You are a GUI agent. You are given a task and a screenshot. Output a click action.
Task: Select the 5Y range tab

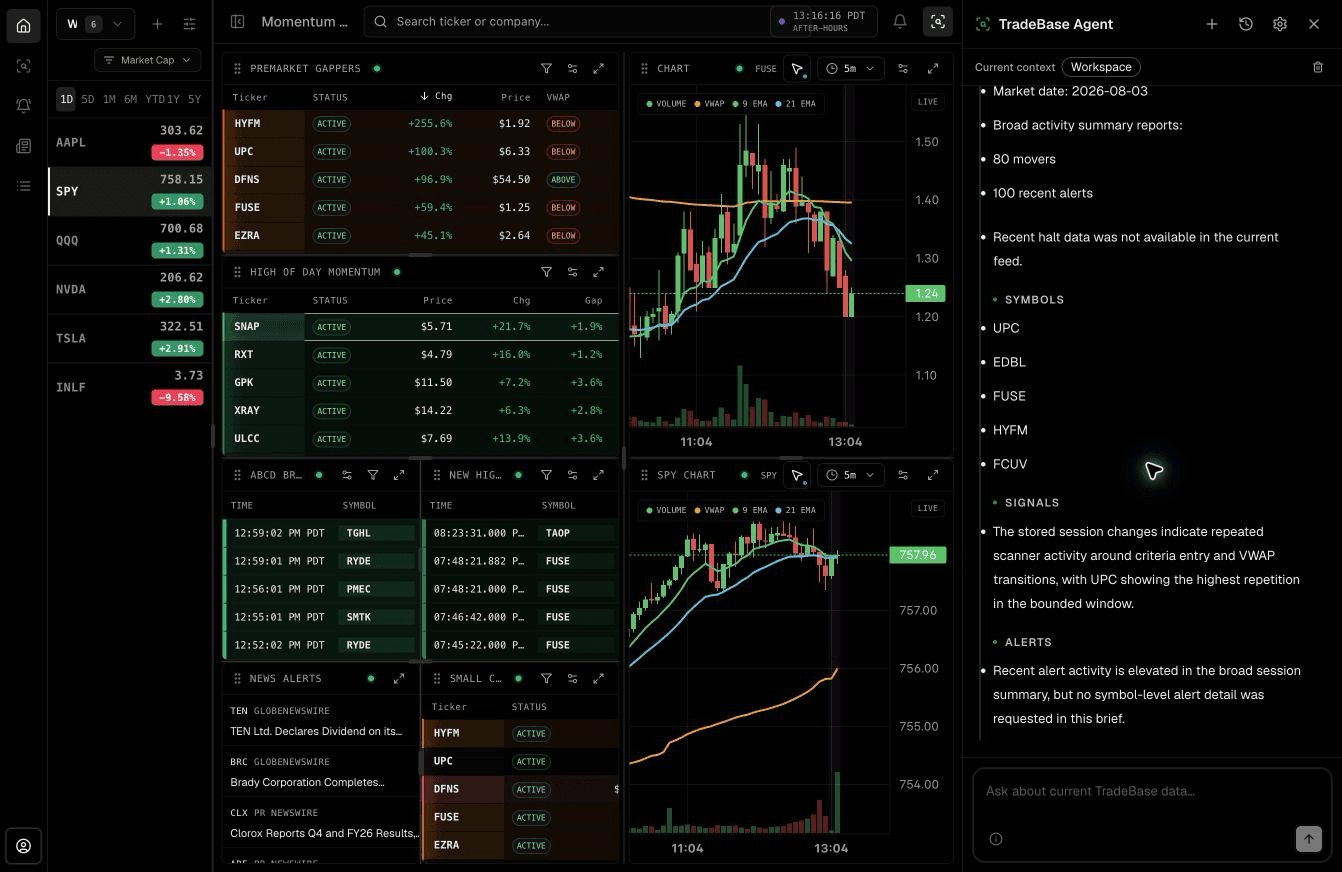[x=194, y=99]
